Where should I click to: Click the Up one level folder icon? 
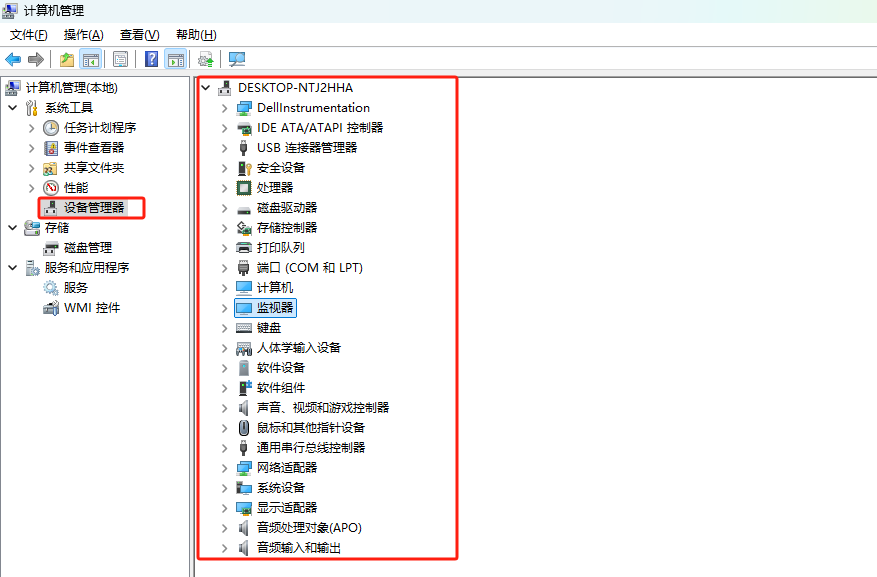click(67, 59)
